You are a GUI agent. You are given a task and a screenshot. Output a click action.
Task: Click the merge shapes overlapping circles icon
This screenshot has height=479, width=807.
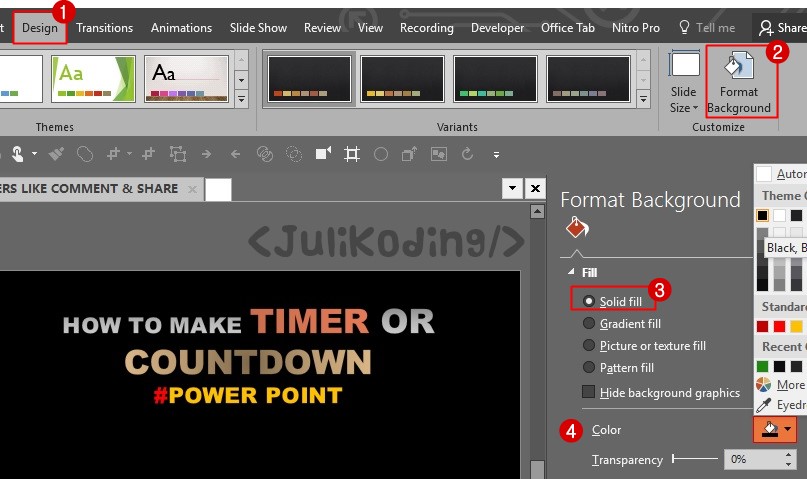click(x=265, y=154)
